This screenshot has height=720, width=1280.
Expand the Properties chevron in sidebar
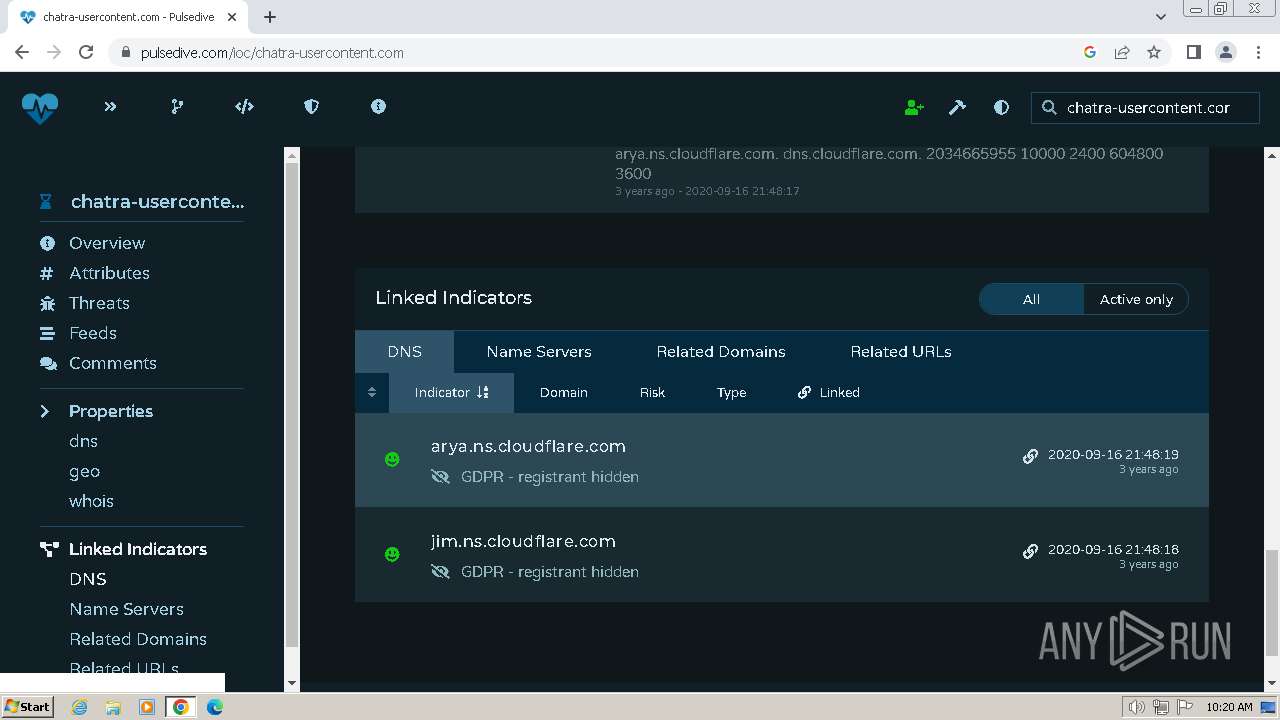pos(45,411)
